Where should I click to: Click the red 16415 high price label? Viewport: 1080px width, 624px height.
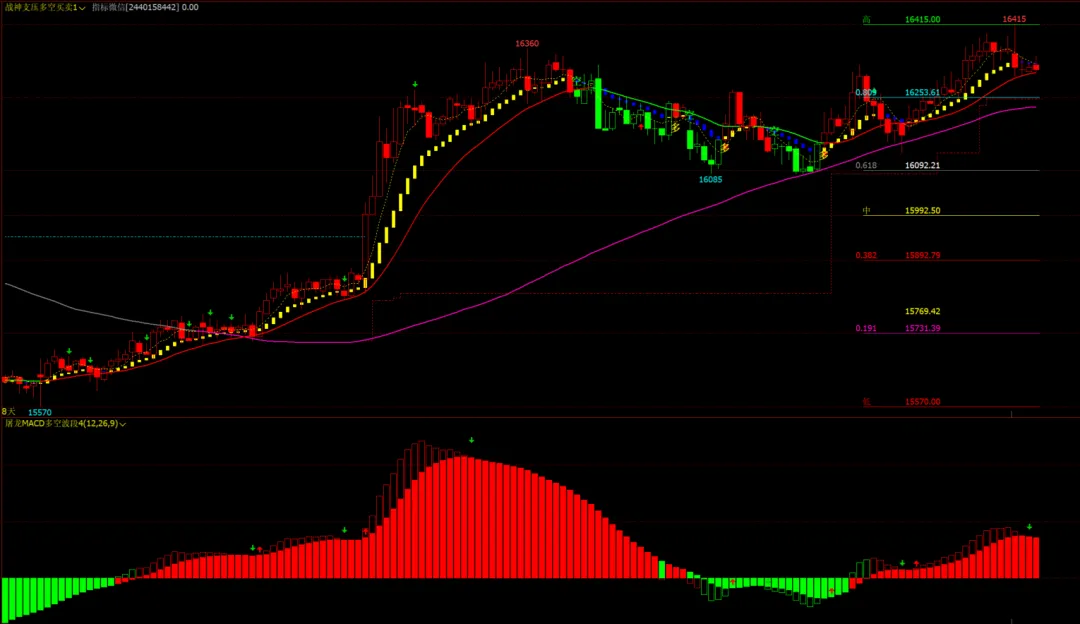click(x=1014, y=19)
